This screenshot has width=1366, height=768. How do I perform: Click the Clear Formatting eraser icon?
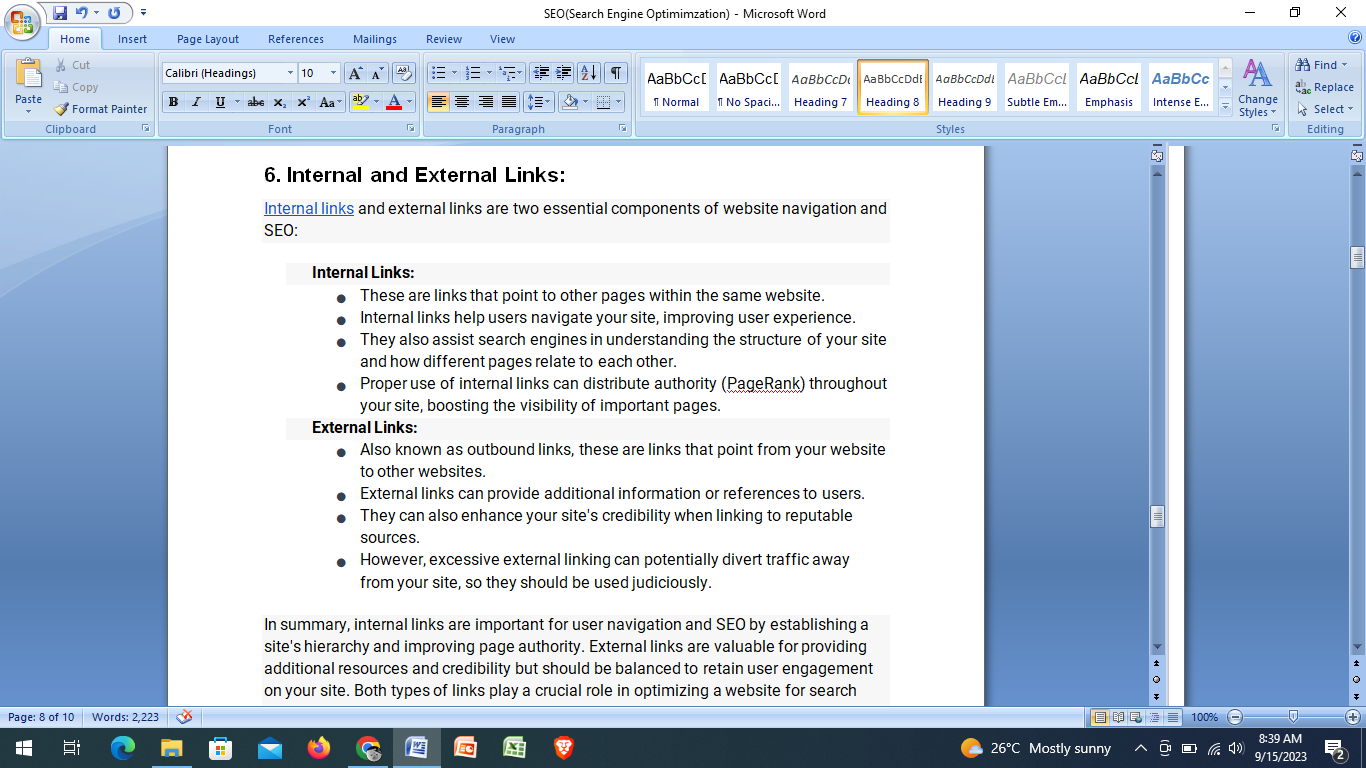tap(404, 73)
